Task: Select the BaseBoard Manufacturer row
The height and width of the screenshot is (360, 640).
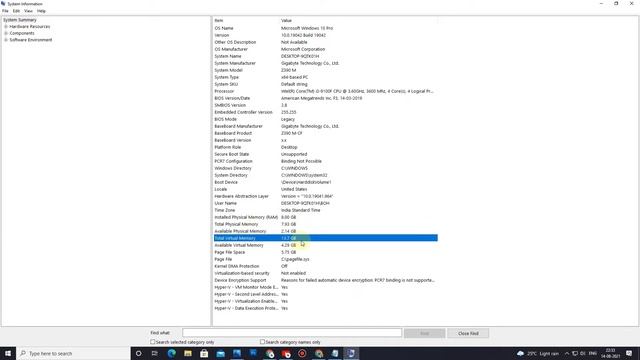Action: point(325,126)
